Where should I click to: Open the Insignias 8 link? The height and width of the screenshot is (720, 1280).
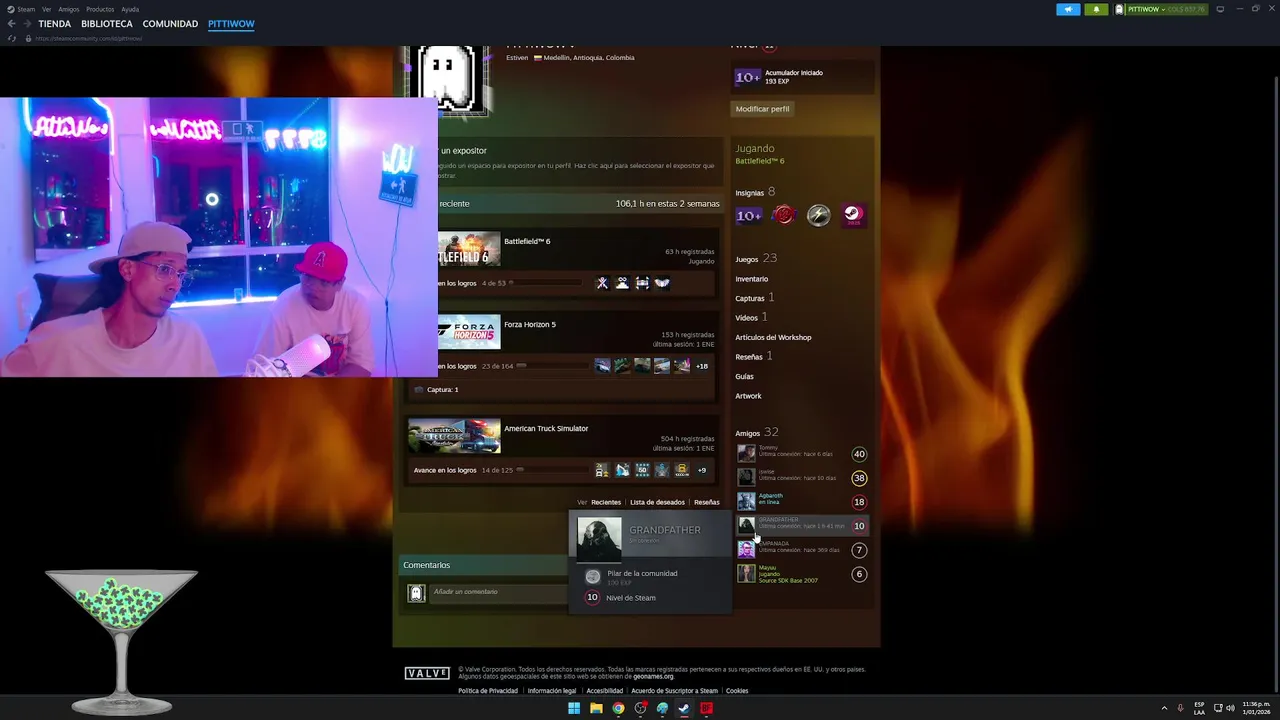(x=755, y=192)
